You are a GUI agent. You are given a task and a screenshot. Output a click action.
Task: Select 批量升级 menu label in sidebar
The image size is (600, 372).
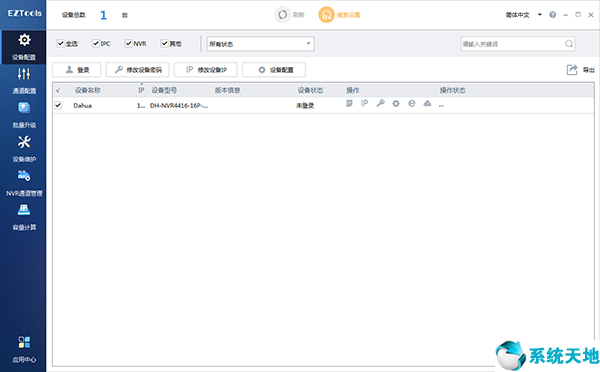pyautogui.click(x=24, y=125)
